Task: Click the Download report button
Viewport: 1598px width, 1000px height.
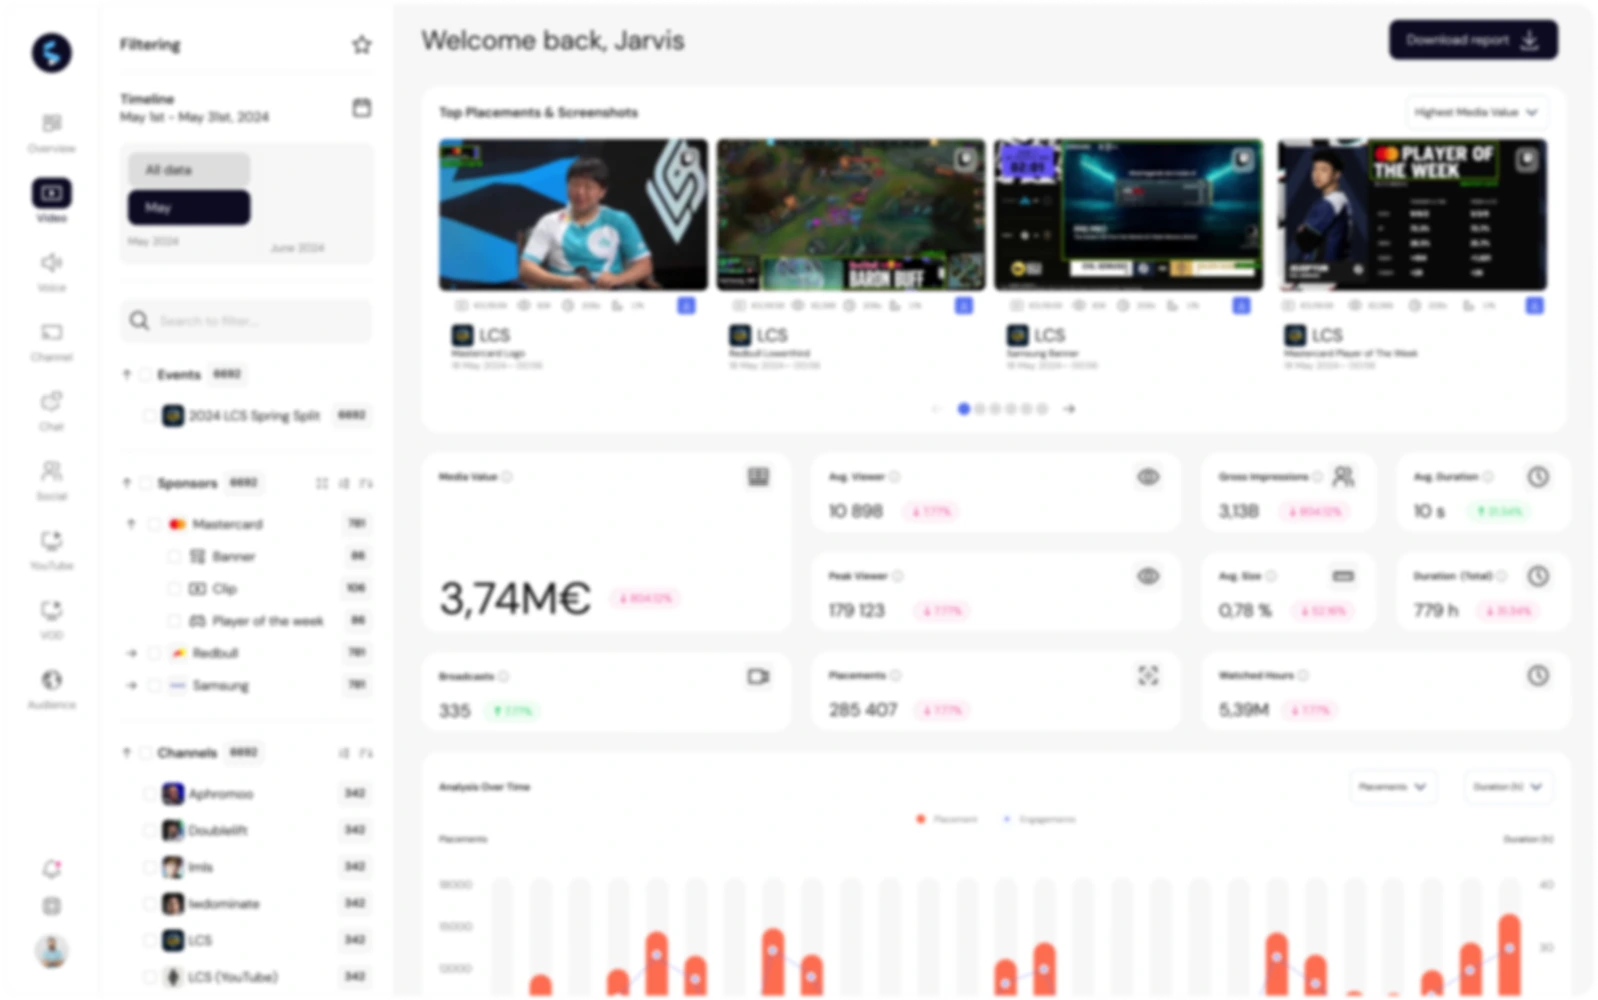Action: pyautogui.click(x=1473, y=40)
